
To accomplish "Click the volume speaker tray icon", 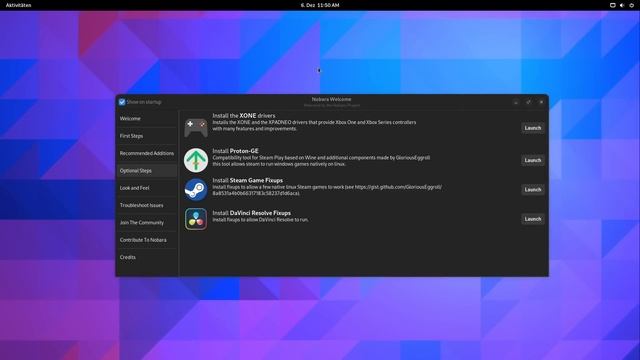I will [x=622, y=5].
